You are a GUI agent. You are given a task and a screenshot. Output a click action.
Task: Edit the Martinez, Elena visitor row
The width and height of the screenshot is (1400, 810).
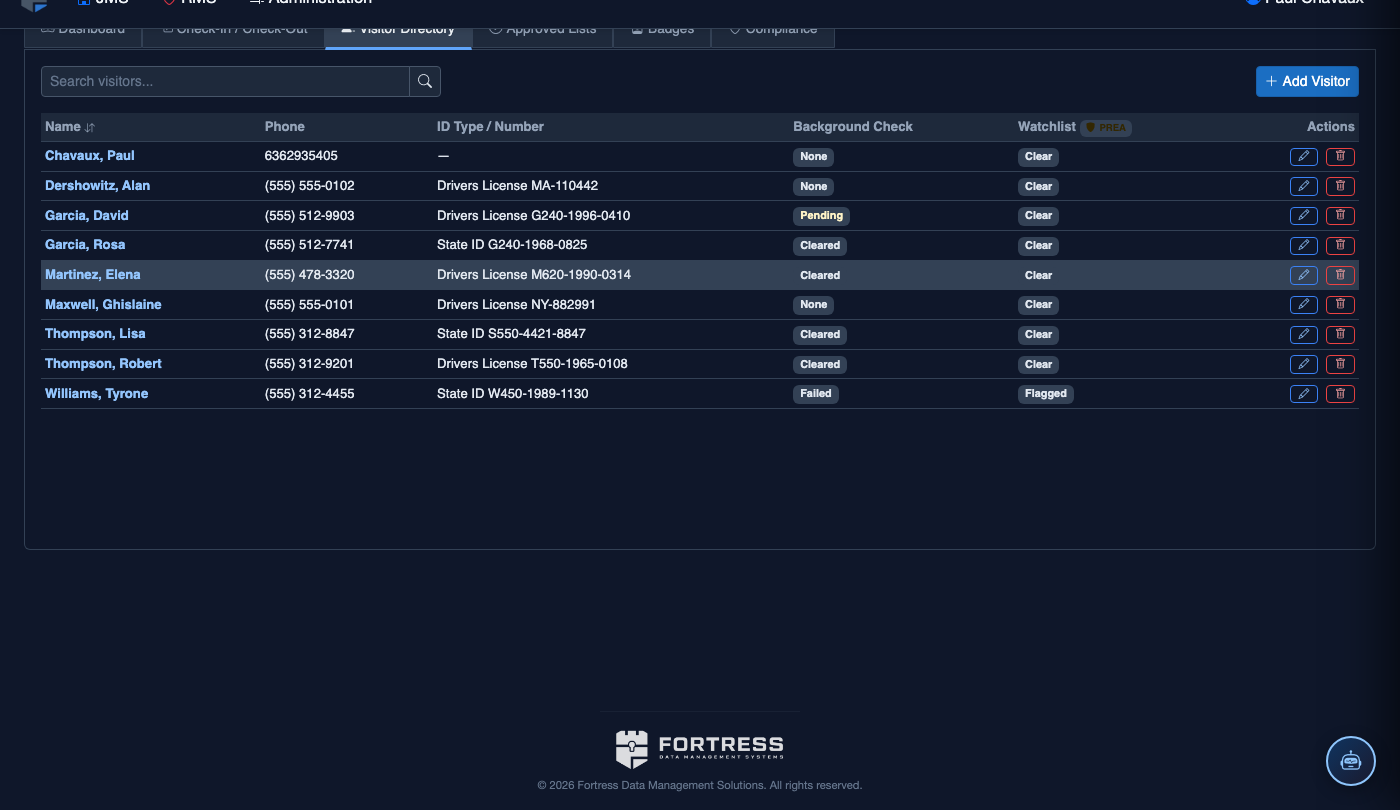pos(1303,275)
